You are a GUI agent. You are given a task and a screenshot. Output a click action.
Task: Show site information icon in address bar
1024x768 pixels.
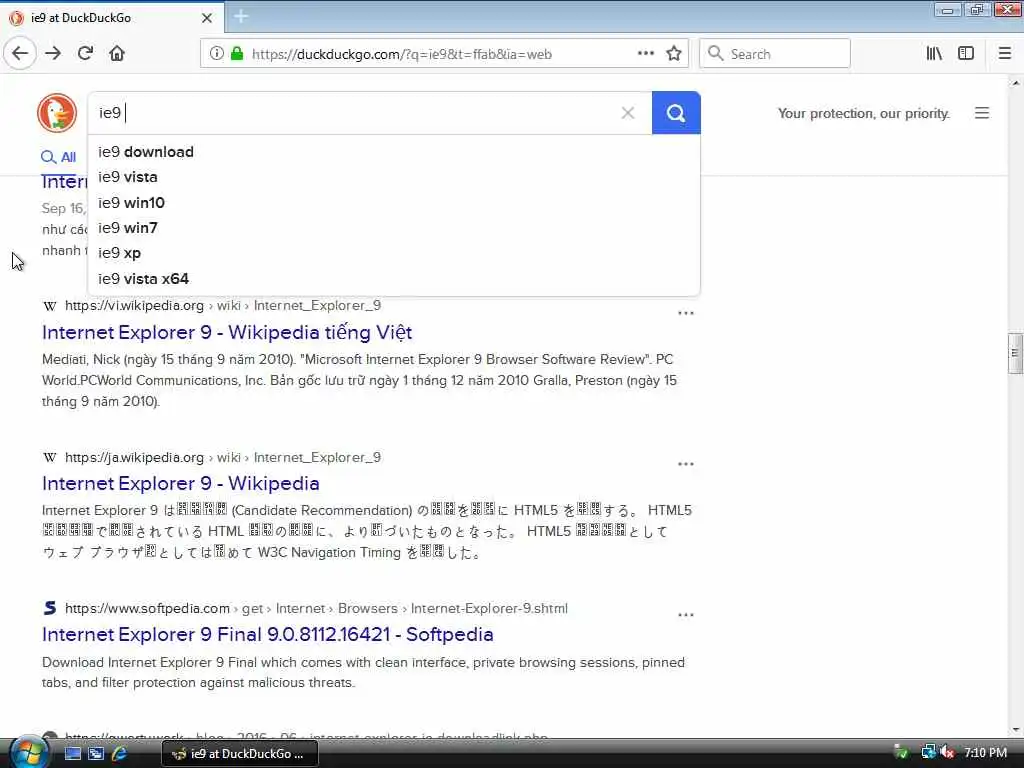[217, 54]
